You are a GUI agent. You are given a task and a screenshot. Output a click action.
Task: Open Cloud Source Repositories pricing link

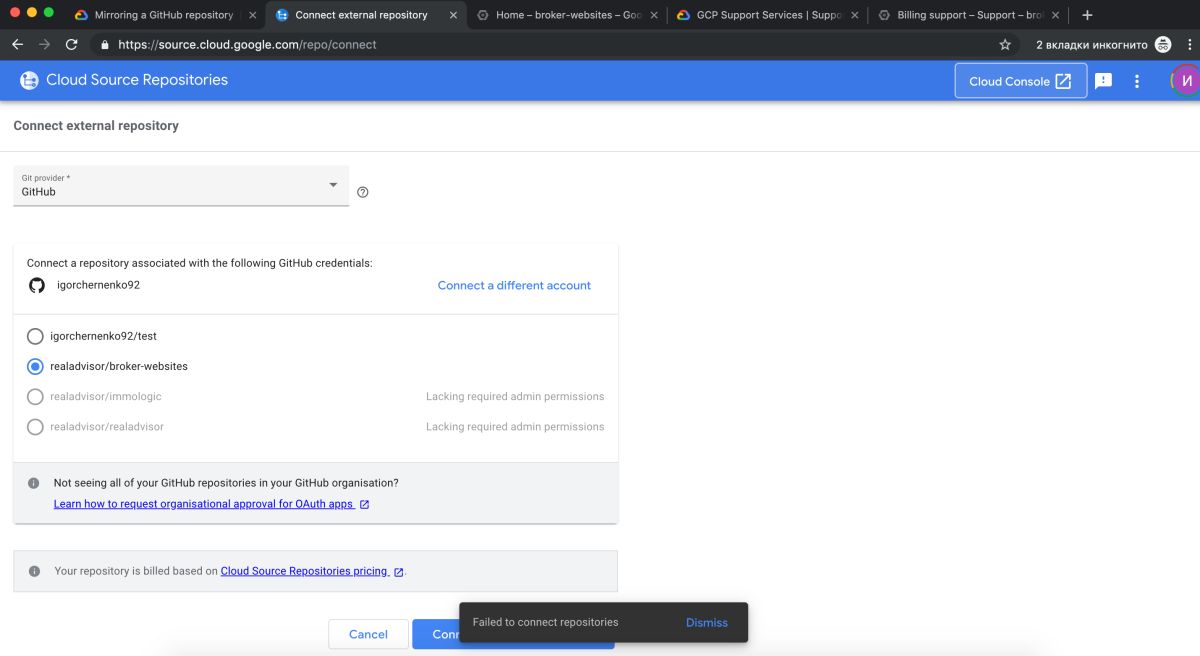click(x=312, y=571)
